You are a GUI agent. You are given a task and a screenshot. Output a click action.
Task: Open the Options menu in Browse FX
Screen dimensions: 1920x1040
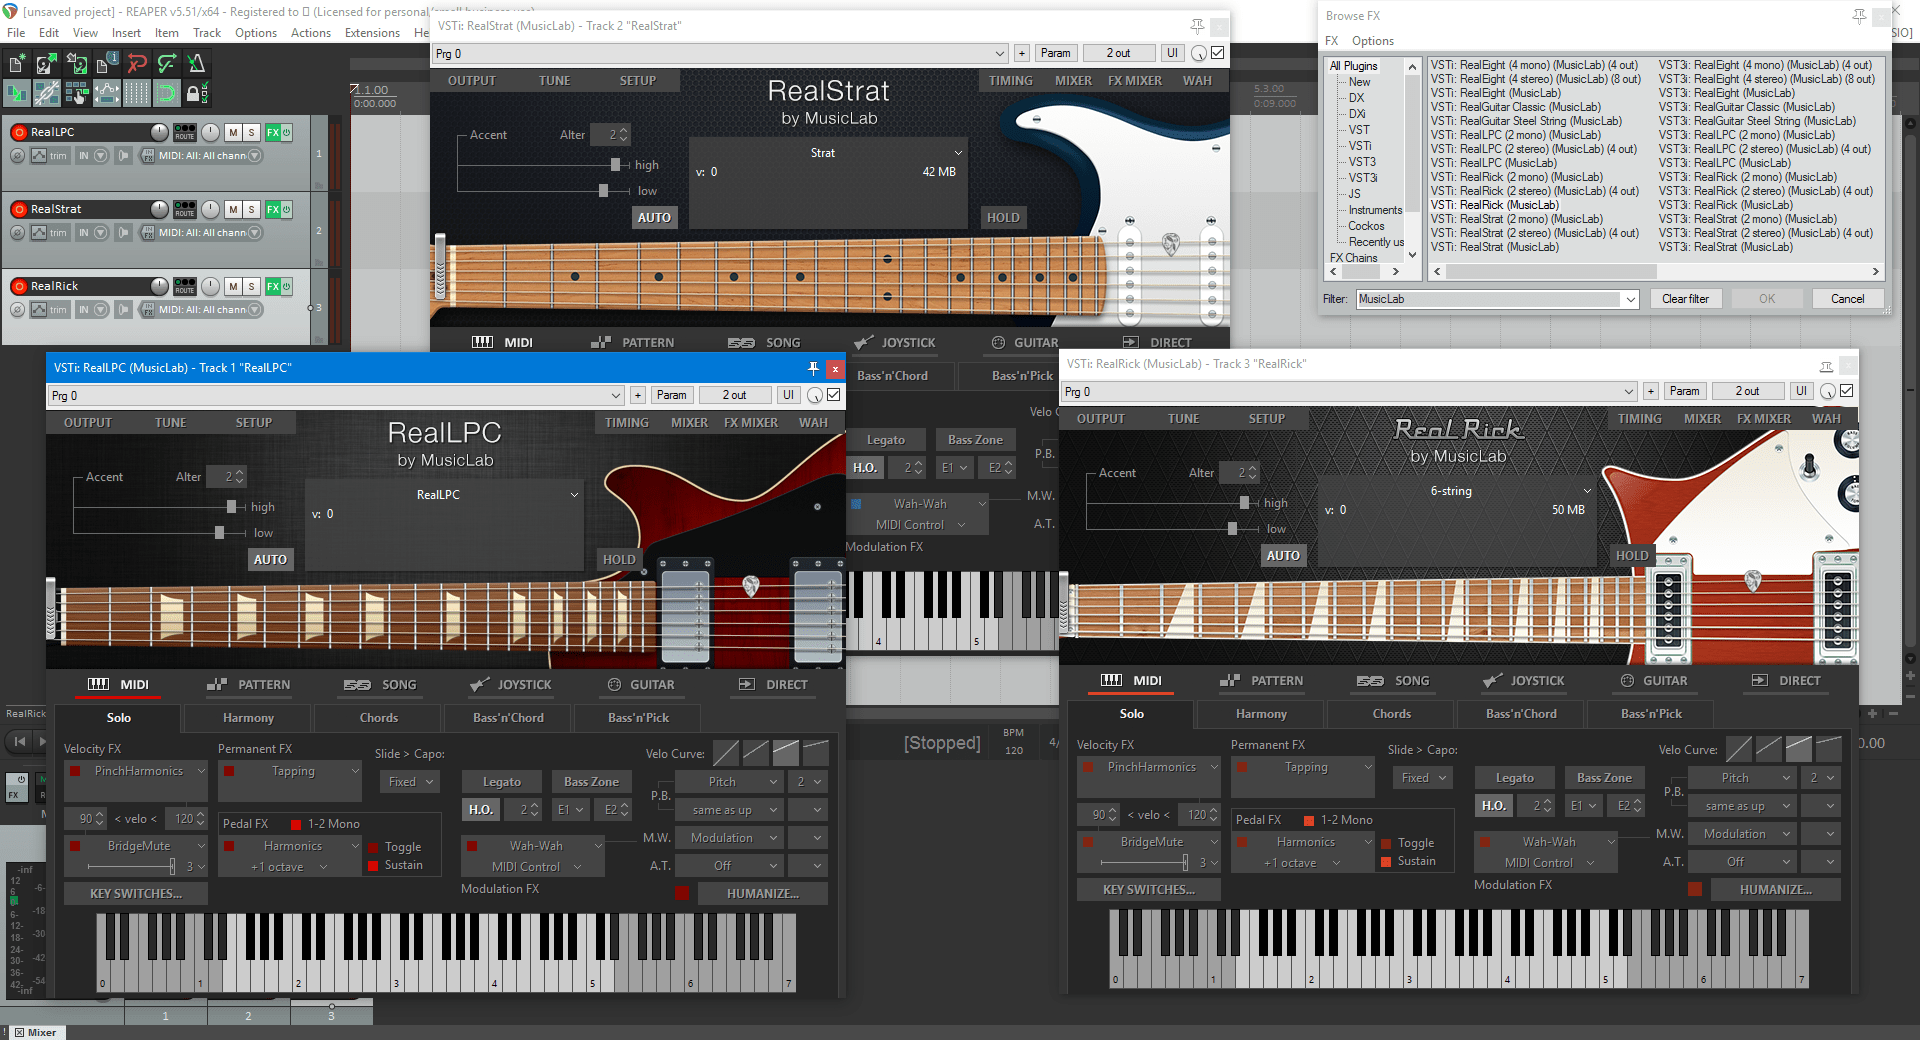tap(1372, 41)
